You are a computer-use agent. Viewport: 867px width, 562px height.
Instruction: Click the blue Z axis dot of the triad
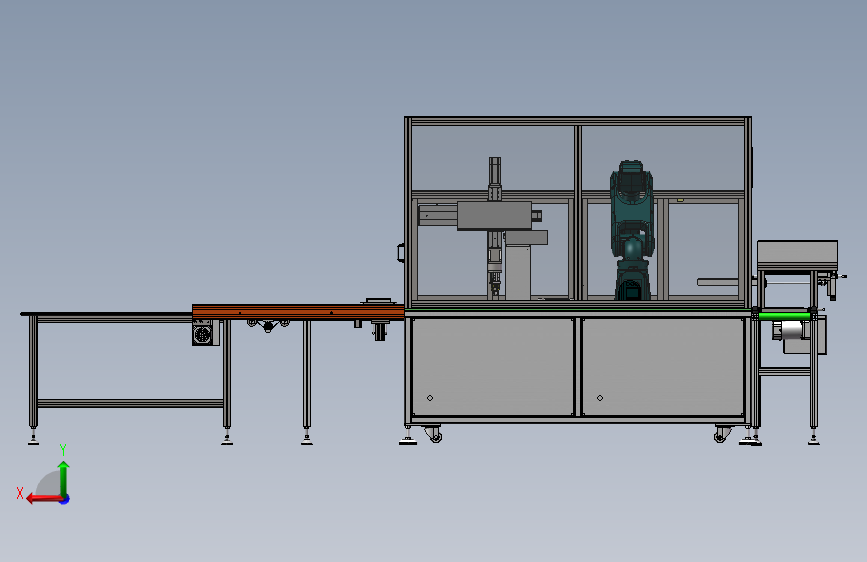65,499
